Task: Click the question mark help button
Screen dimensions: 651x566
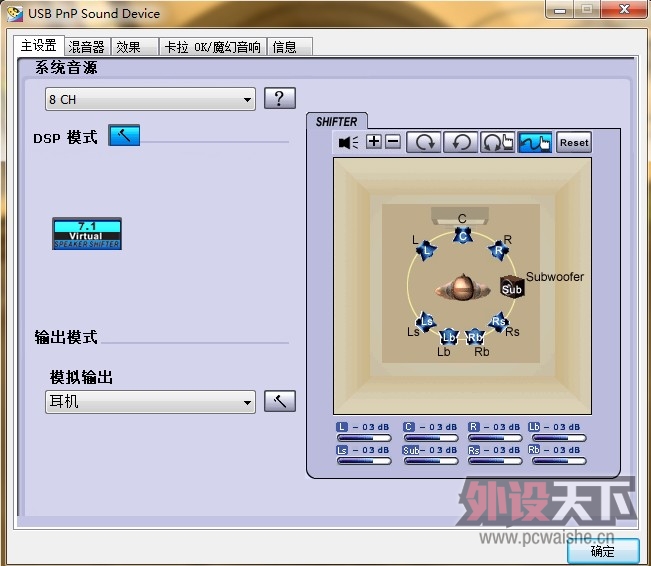Action: point(280,98)
